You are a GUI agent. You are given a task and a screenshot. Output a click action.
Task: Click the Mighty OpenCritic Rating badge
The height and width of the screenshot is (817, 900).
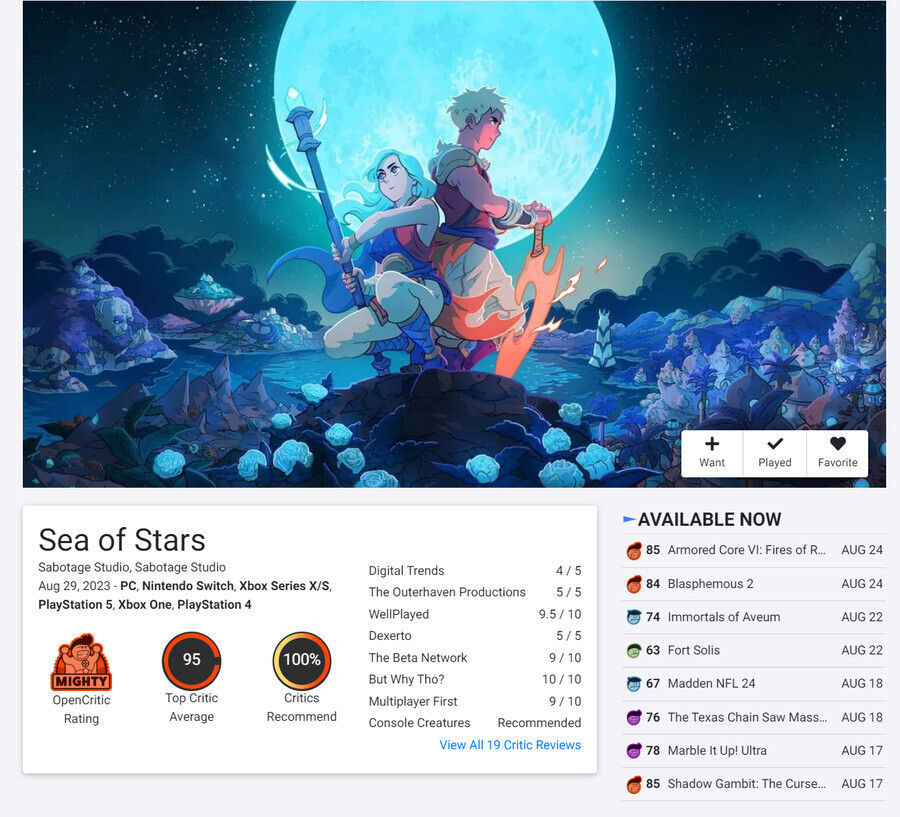pyautogui.click(x=82, y=662)
